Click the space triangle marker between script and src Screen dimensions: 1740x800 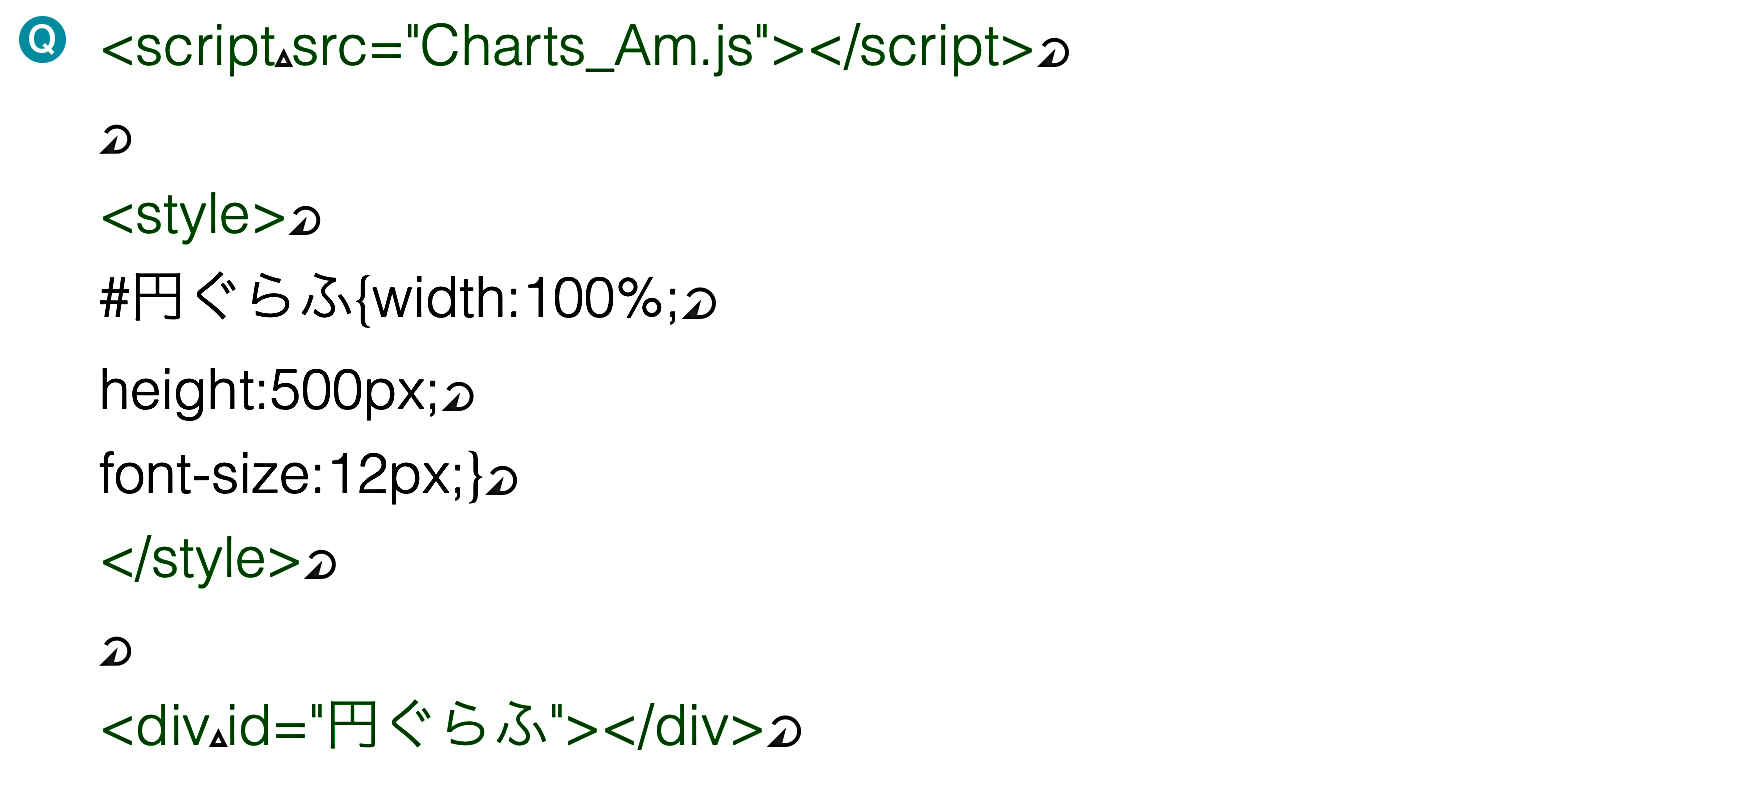284,59
